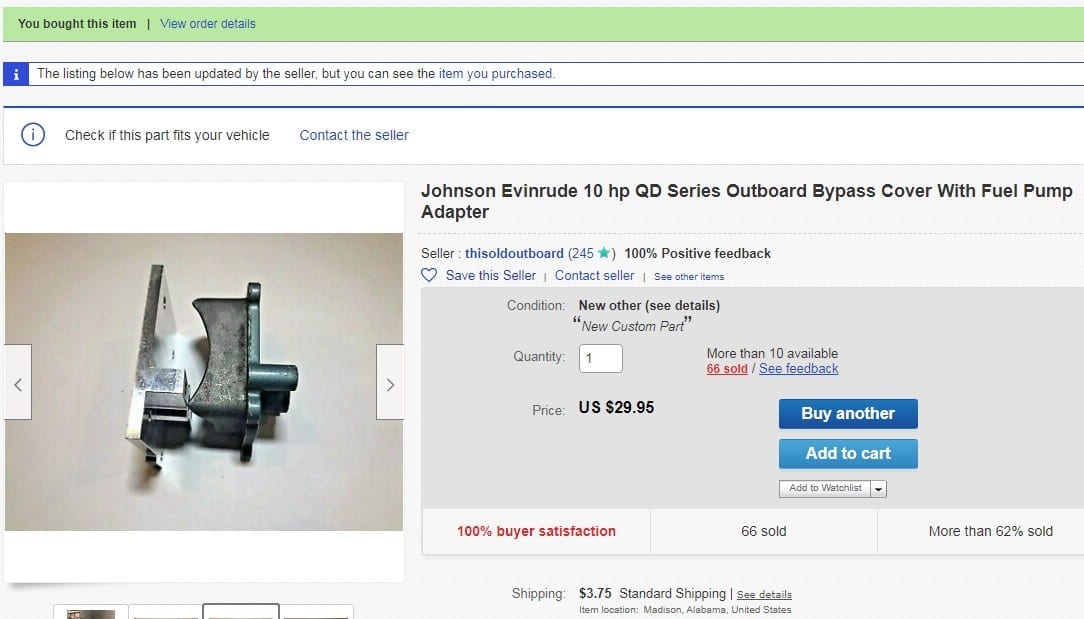Click Contact the seller link
This screenshot has height=619, width=1084.
pyautogui.click(x=354, y=135)
